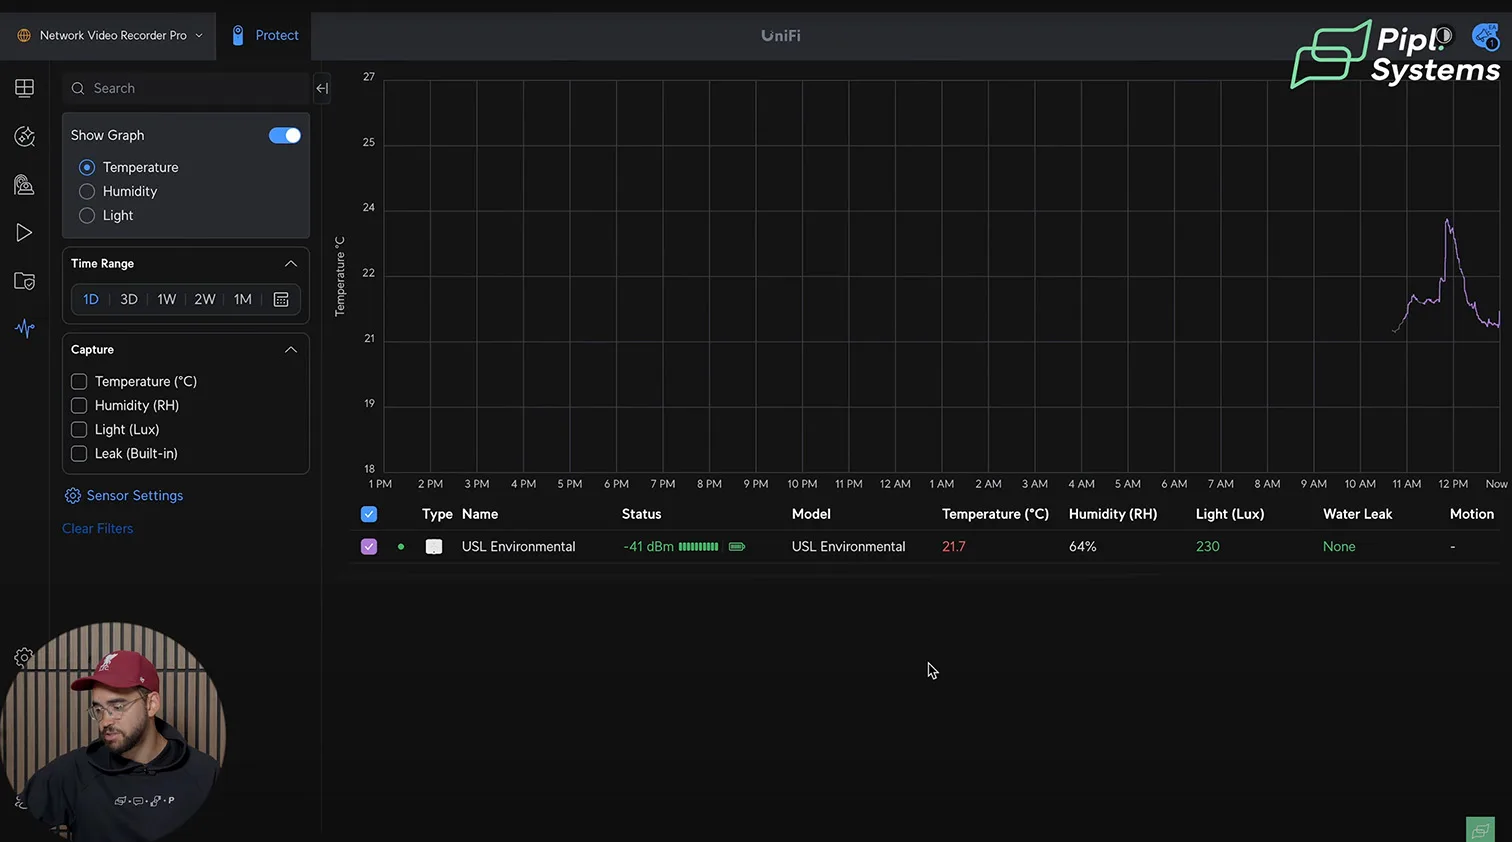
Task: Collapse the Capture section
Action: [x=291, y=349]
